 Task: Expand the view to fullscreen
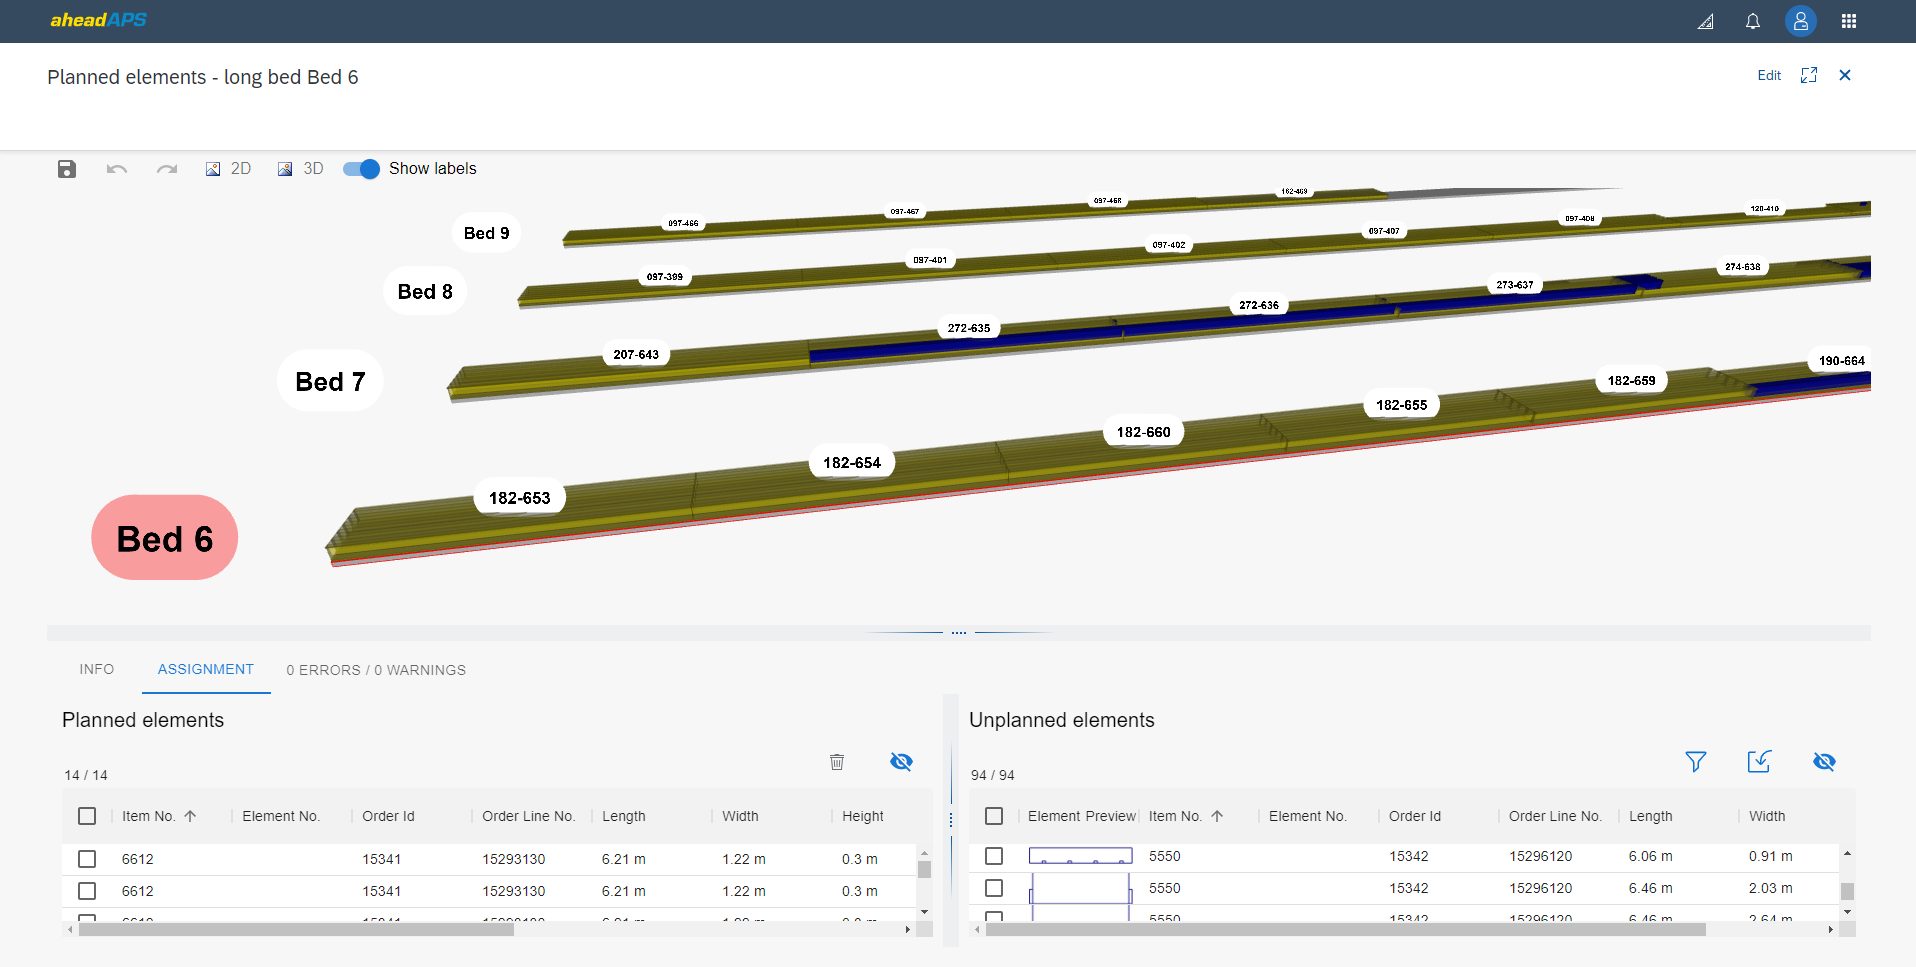point(1810,75)
